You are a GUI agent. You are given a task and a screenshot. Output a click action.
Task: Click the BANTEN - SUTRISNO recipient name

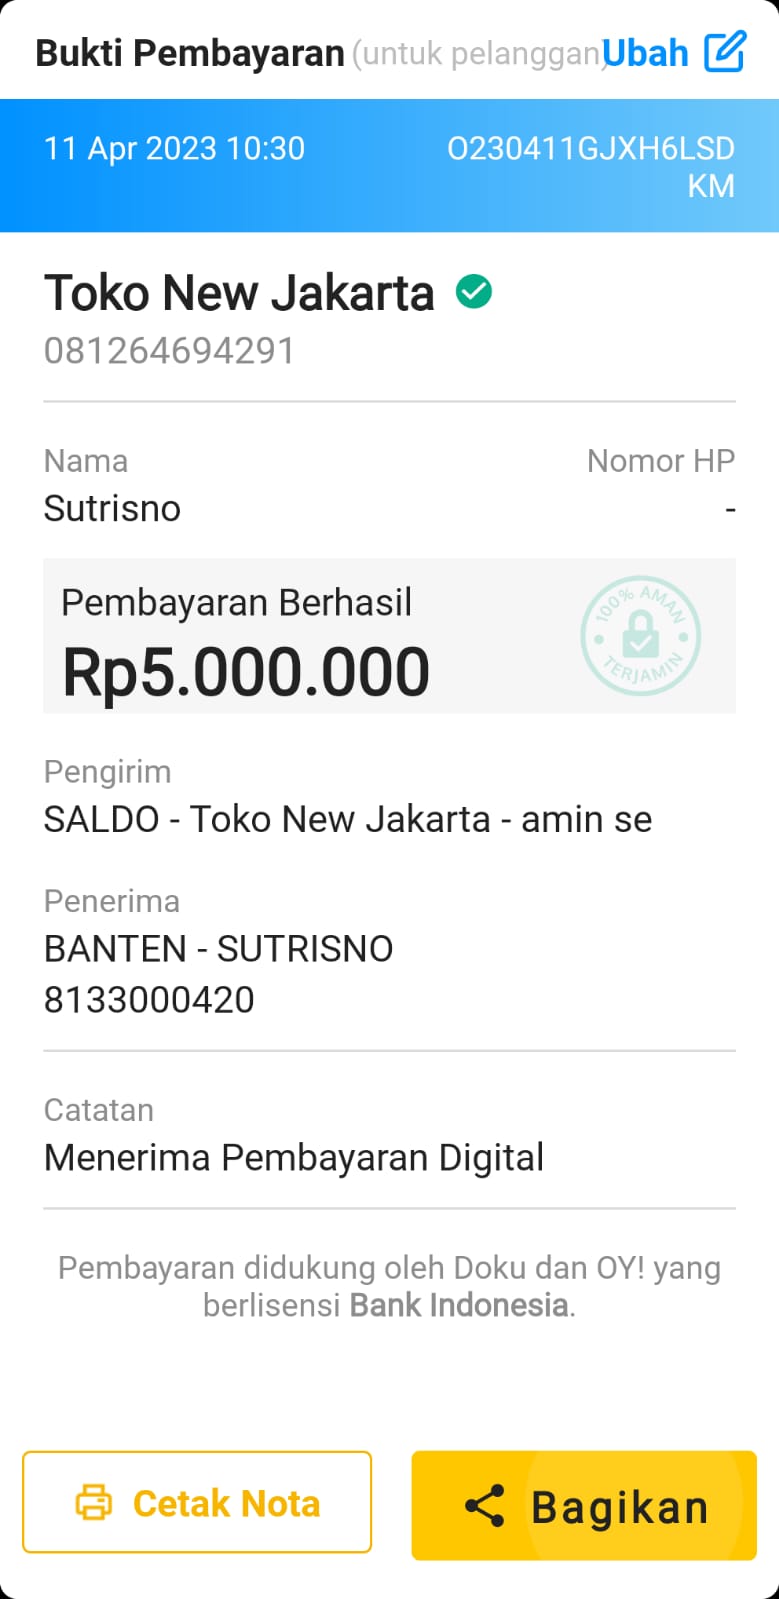pos(218,949)
